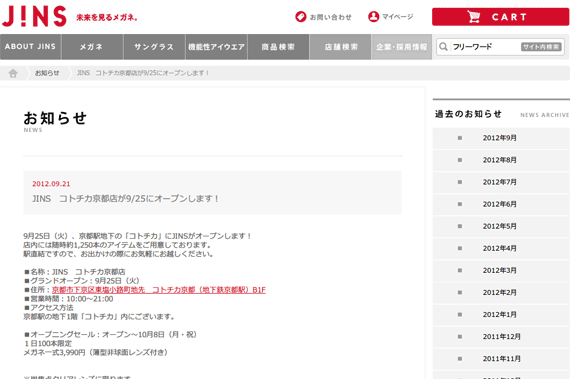Open the 店舗検索 menu item
570x379 pixels.
[x=341, y=47]
